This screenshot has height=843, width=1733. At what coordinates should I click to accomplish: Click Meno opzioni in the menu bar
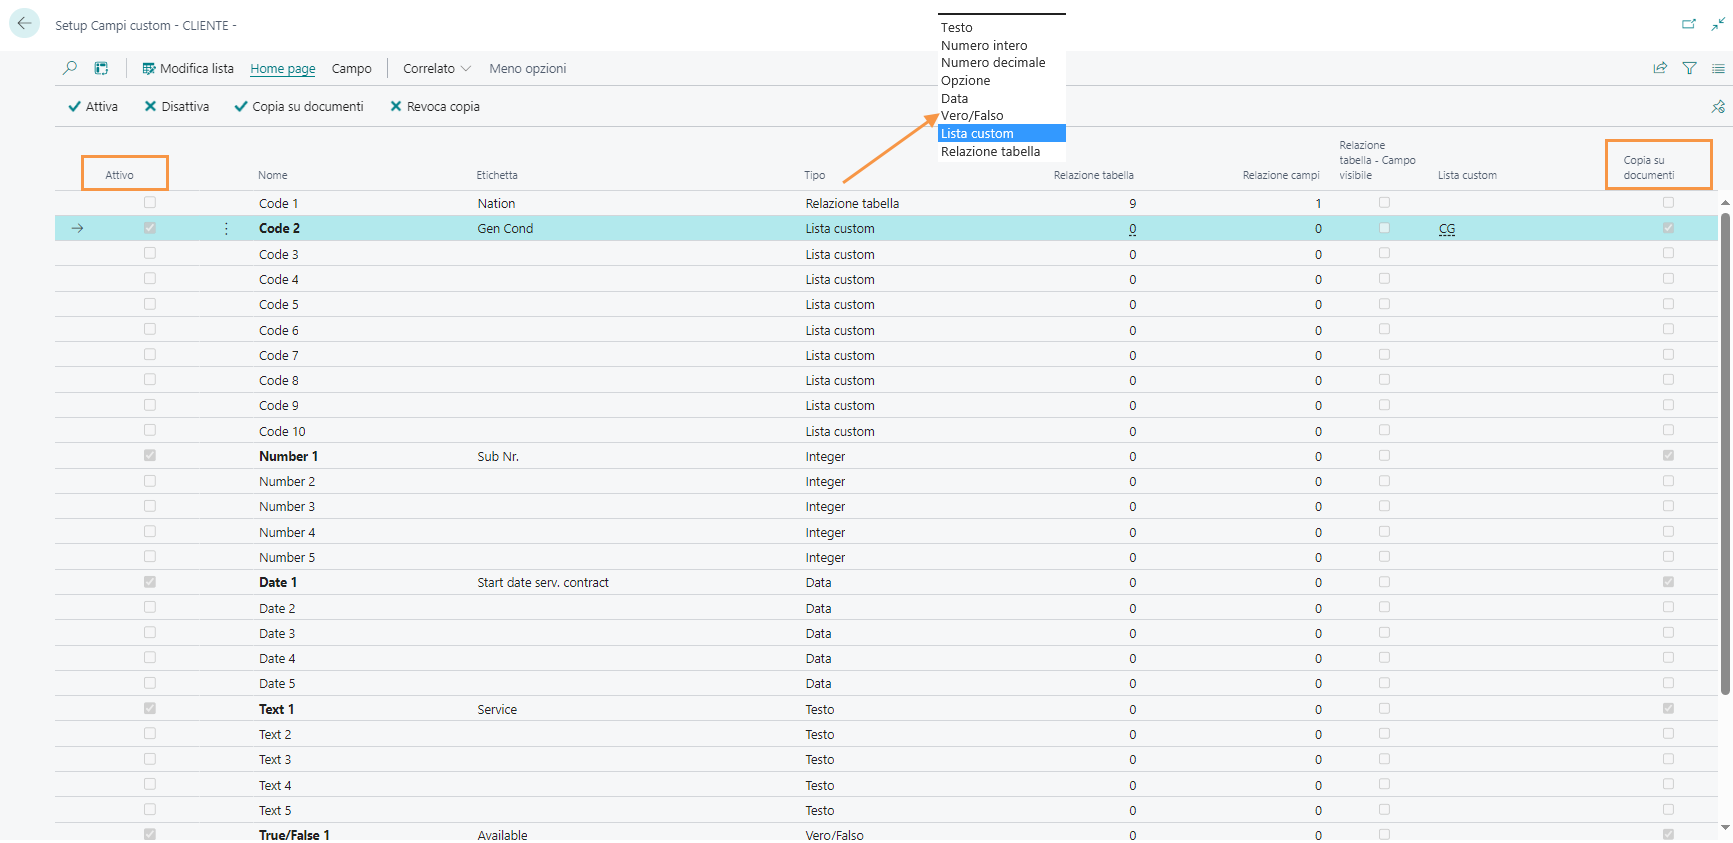527,68
